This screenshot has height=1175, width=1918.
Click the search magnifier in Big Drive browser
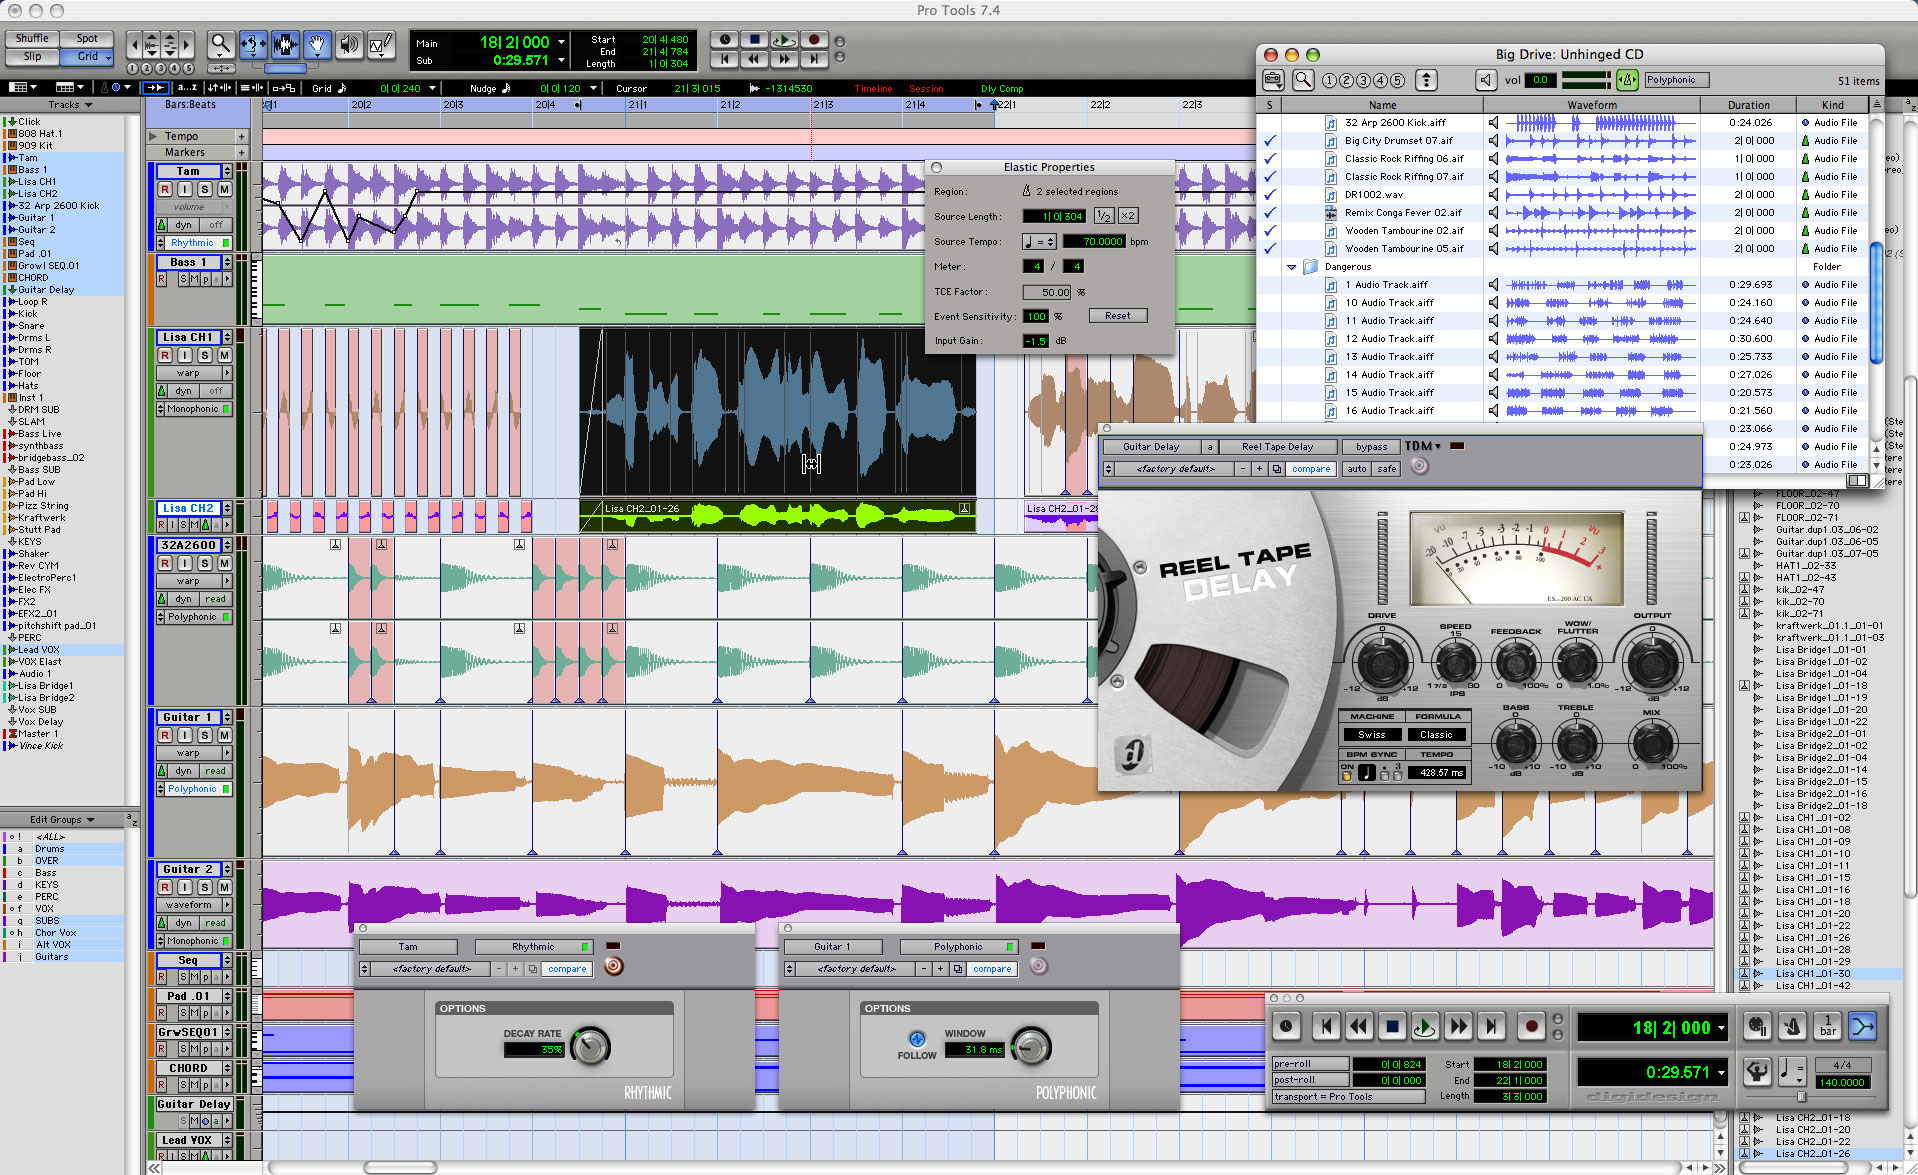(1302, 80)
